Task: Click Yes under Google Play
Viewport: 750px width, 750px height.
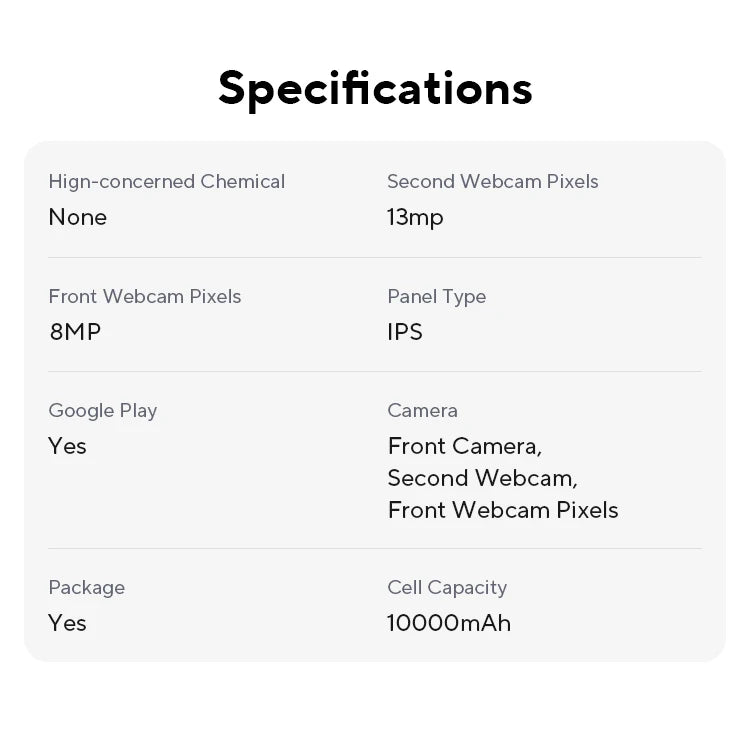Action: 68,446
